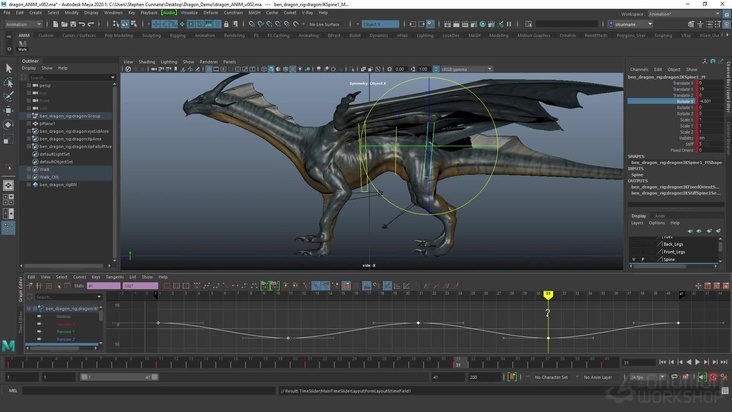Screen dimensions: 732x412
Task: Activate the Move tool in toolbox
Action: (9, 111)
